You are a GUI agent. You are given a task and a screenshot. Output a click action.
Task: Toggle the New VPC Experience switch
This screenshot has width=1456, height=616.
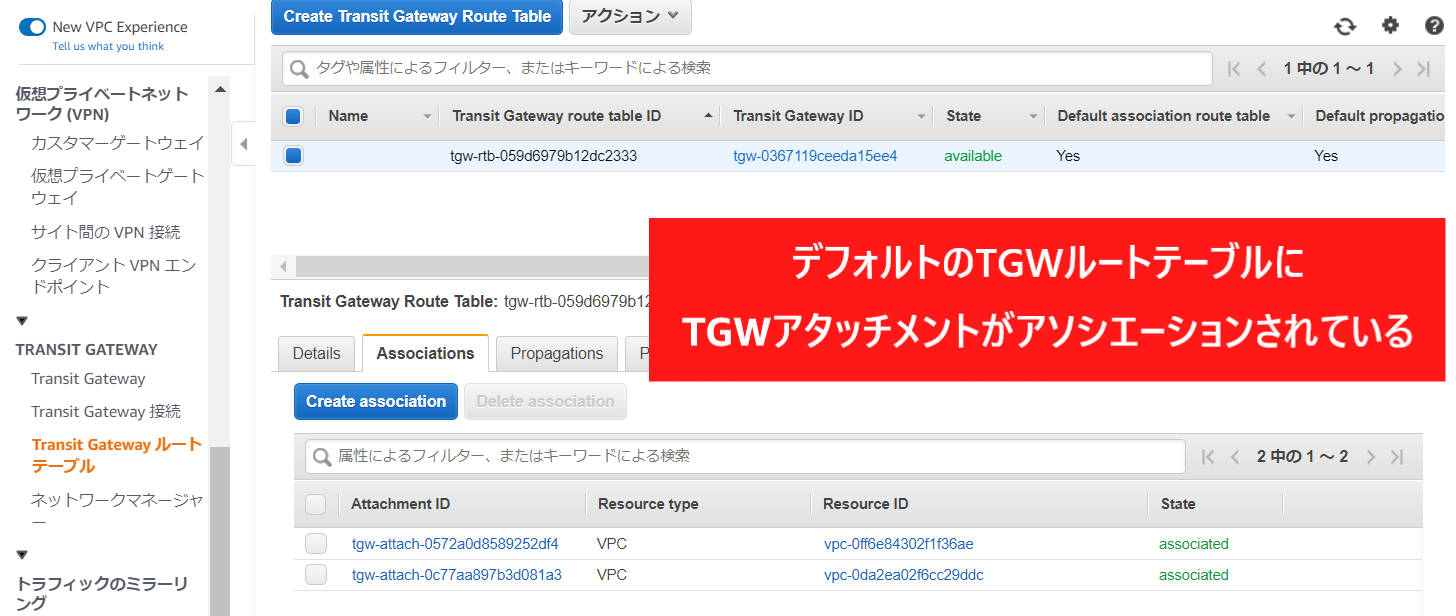click(x=33, y=27)
